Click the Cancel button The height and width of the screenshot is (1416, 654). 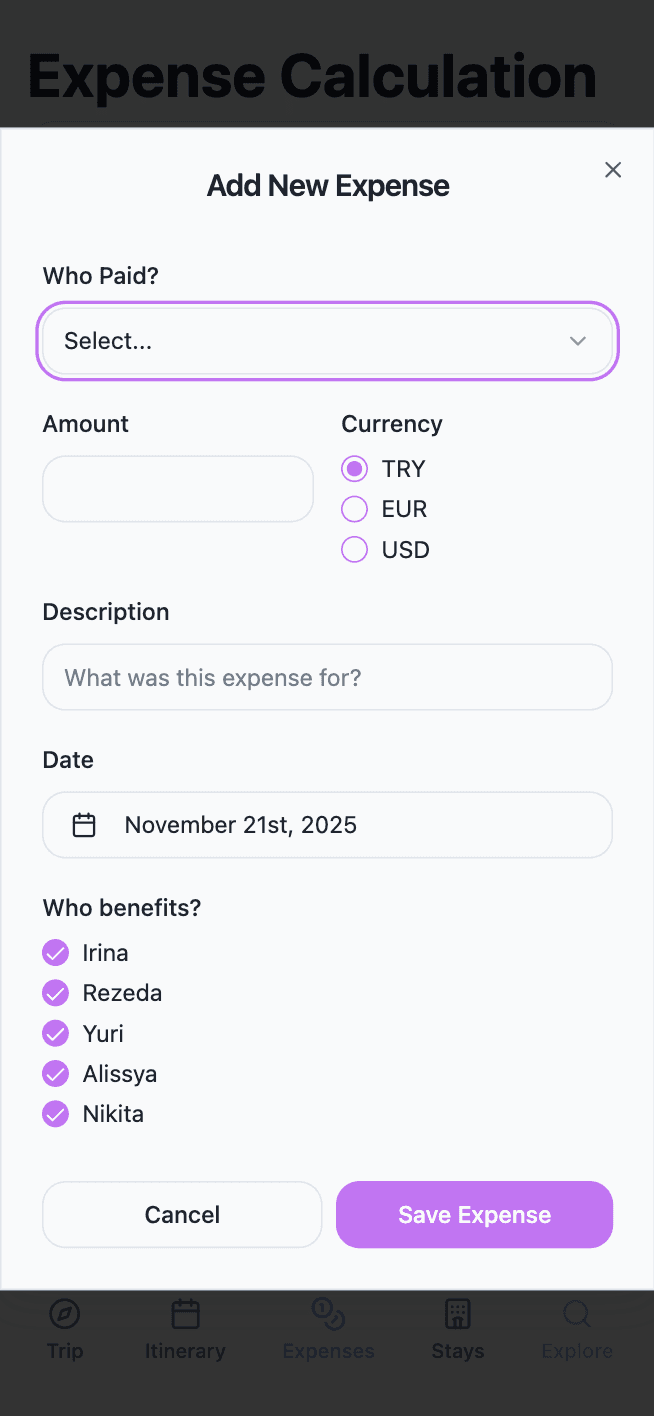(182, 1215)
